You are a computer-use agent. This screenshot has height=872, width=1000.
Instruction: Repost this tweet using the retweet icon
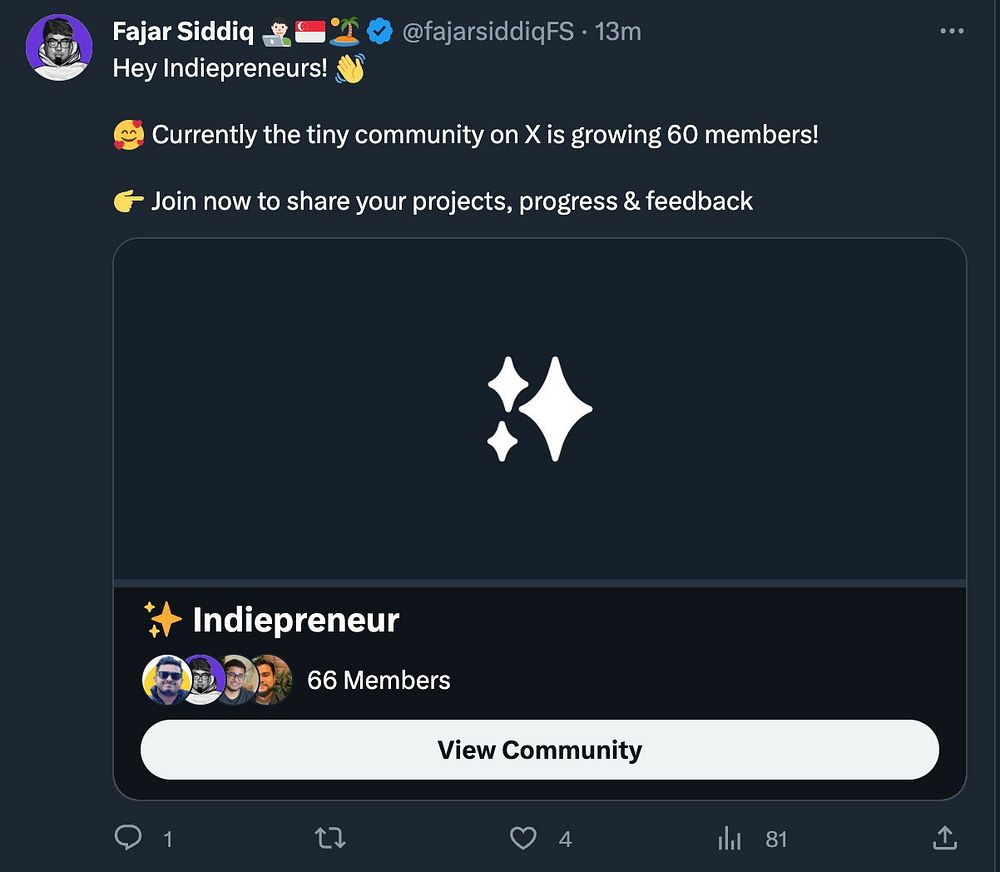pyautogui.click(x=330, y=838)
